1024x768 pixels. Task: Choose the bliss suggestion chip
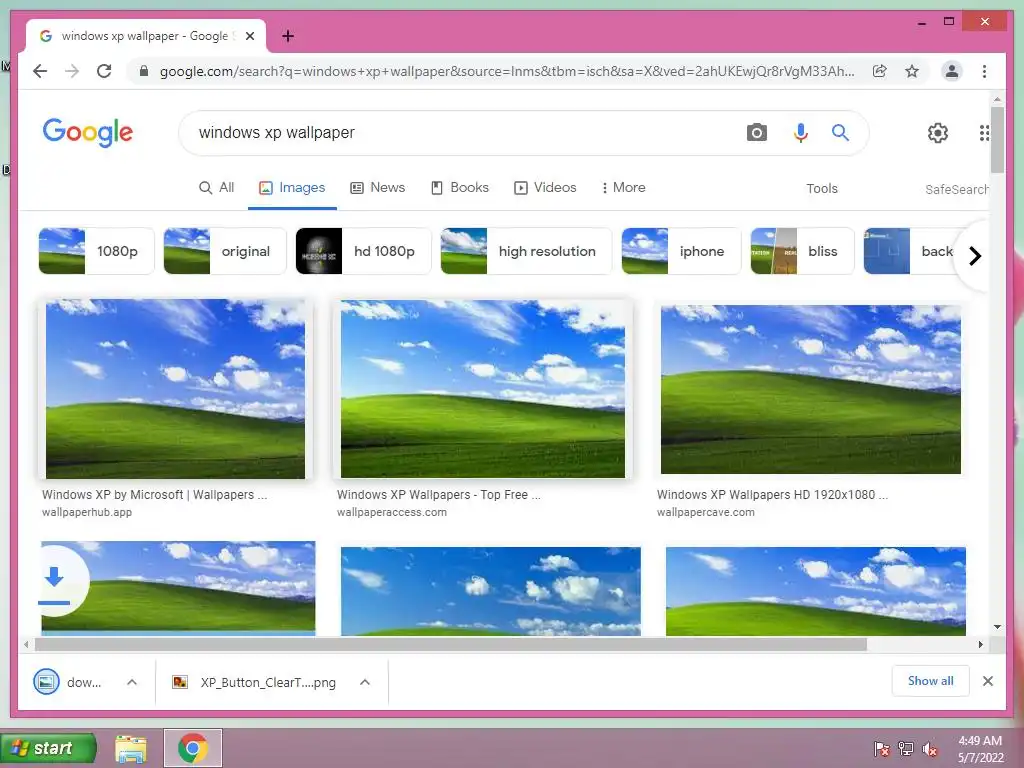(x=802, y=251)
